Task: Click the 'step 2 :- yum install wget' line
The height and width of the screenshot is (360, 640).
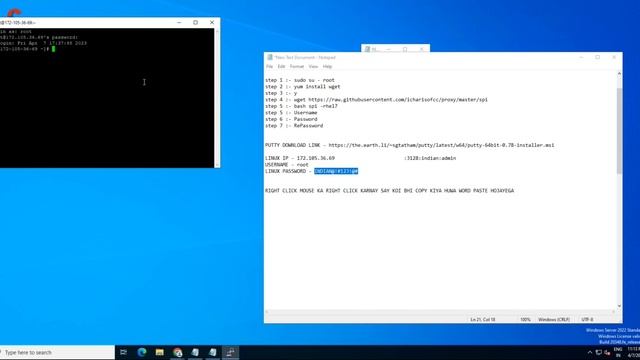Action: [x=302, y=87]
